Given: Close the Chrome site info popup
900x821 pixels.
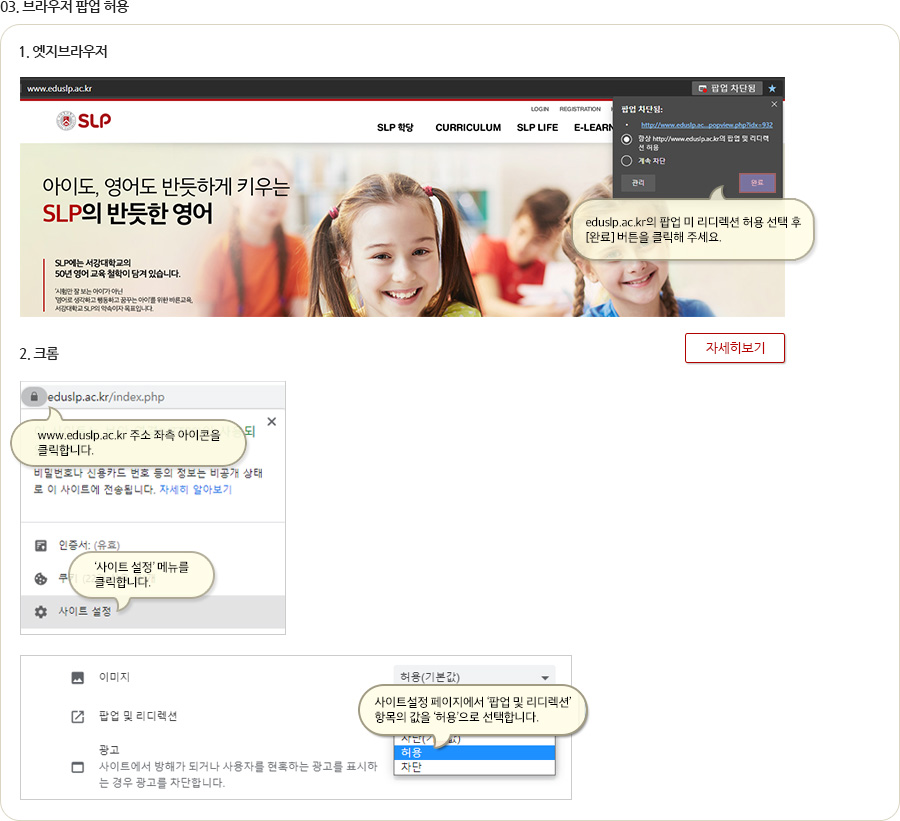Looking at the screenshot, I should pos(271,421).
